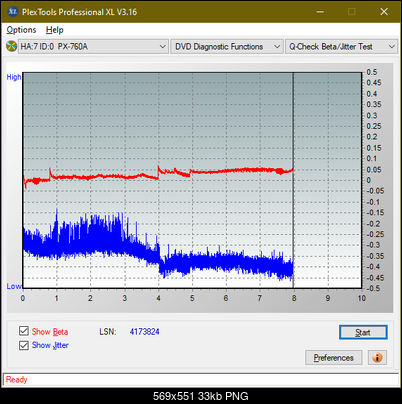Open the Q-Check Beta/Jitter Test dropdown
The width and height of the screenshot is (402, 404).
(x=341, y=47)
